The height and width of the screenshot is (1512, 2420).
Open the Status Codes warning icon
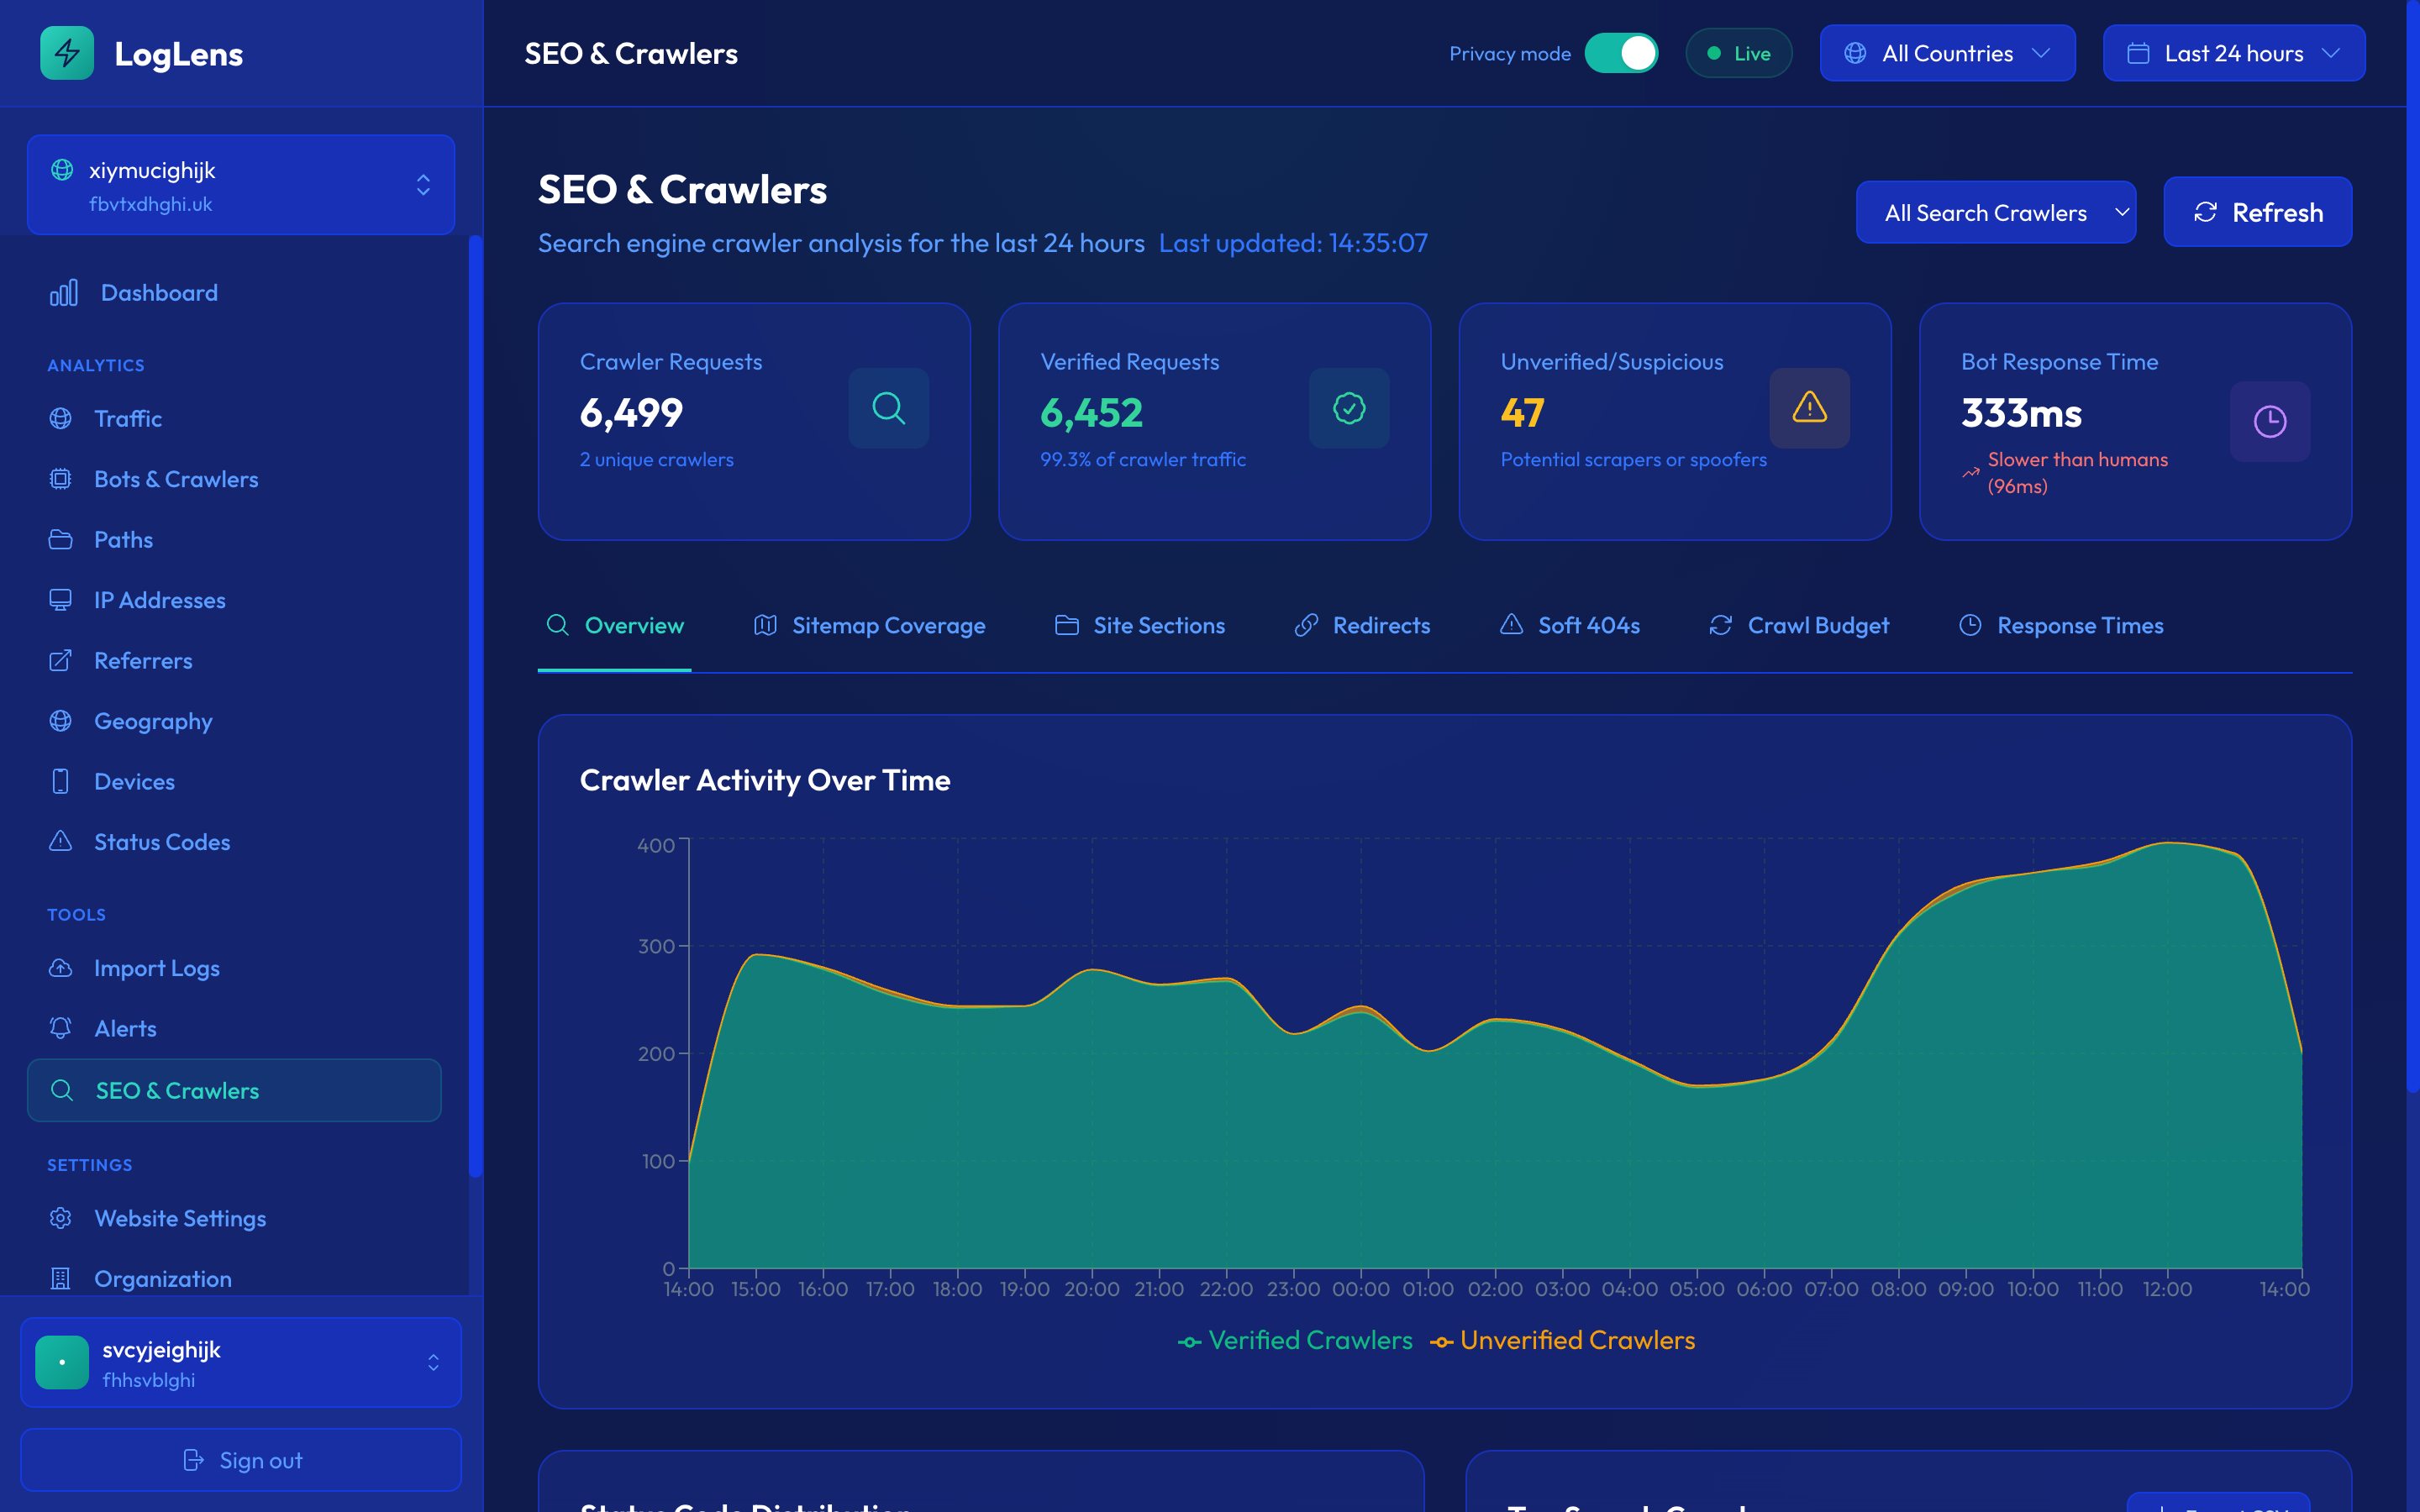click(61, 842)
